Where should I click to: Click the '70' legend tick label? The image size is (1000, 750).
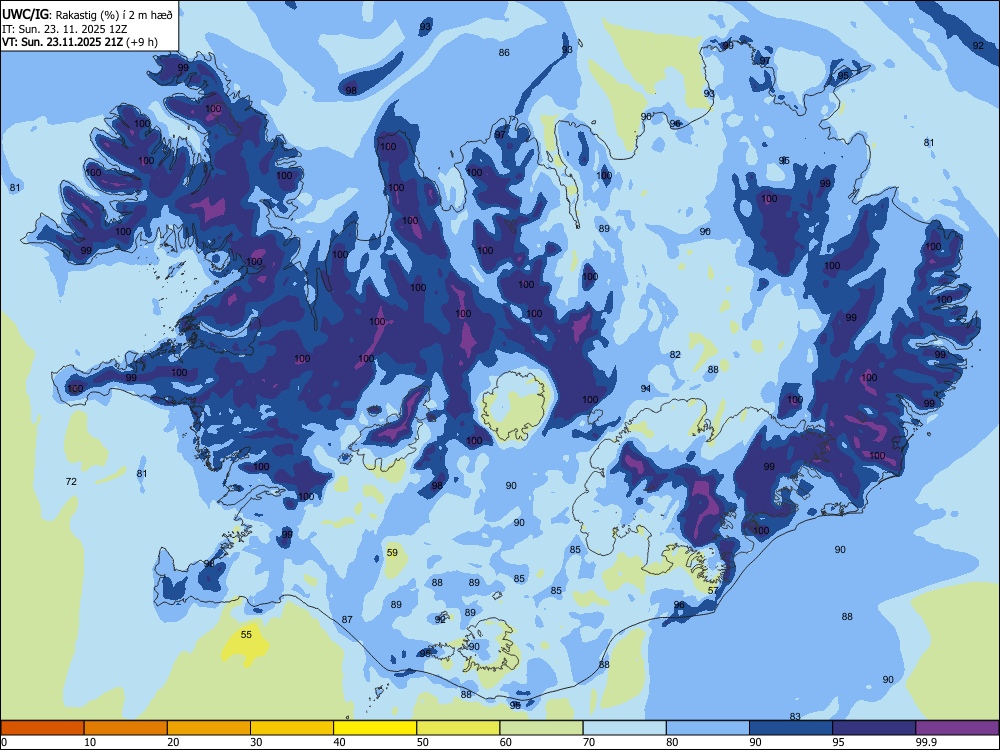(589, 742)
